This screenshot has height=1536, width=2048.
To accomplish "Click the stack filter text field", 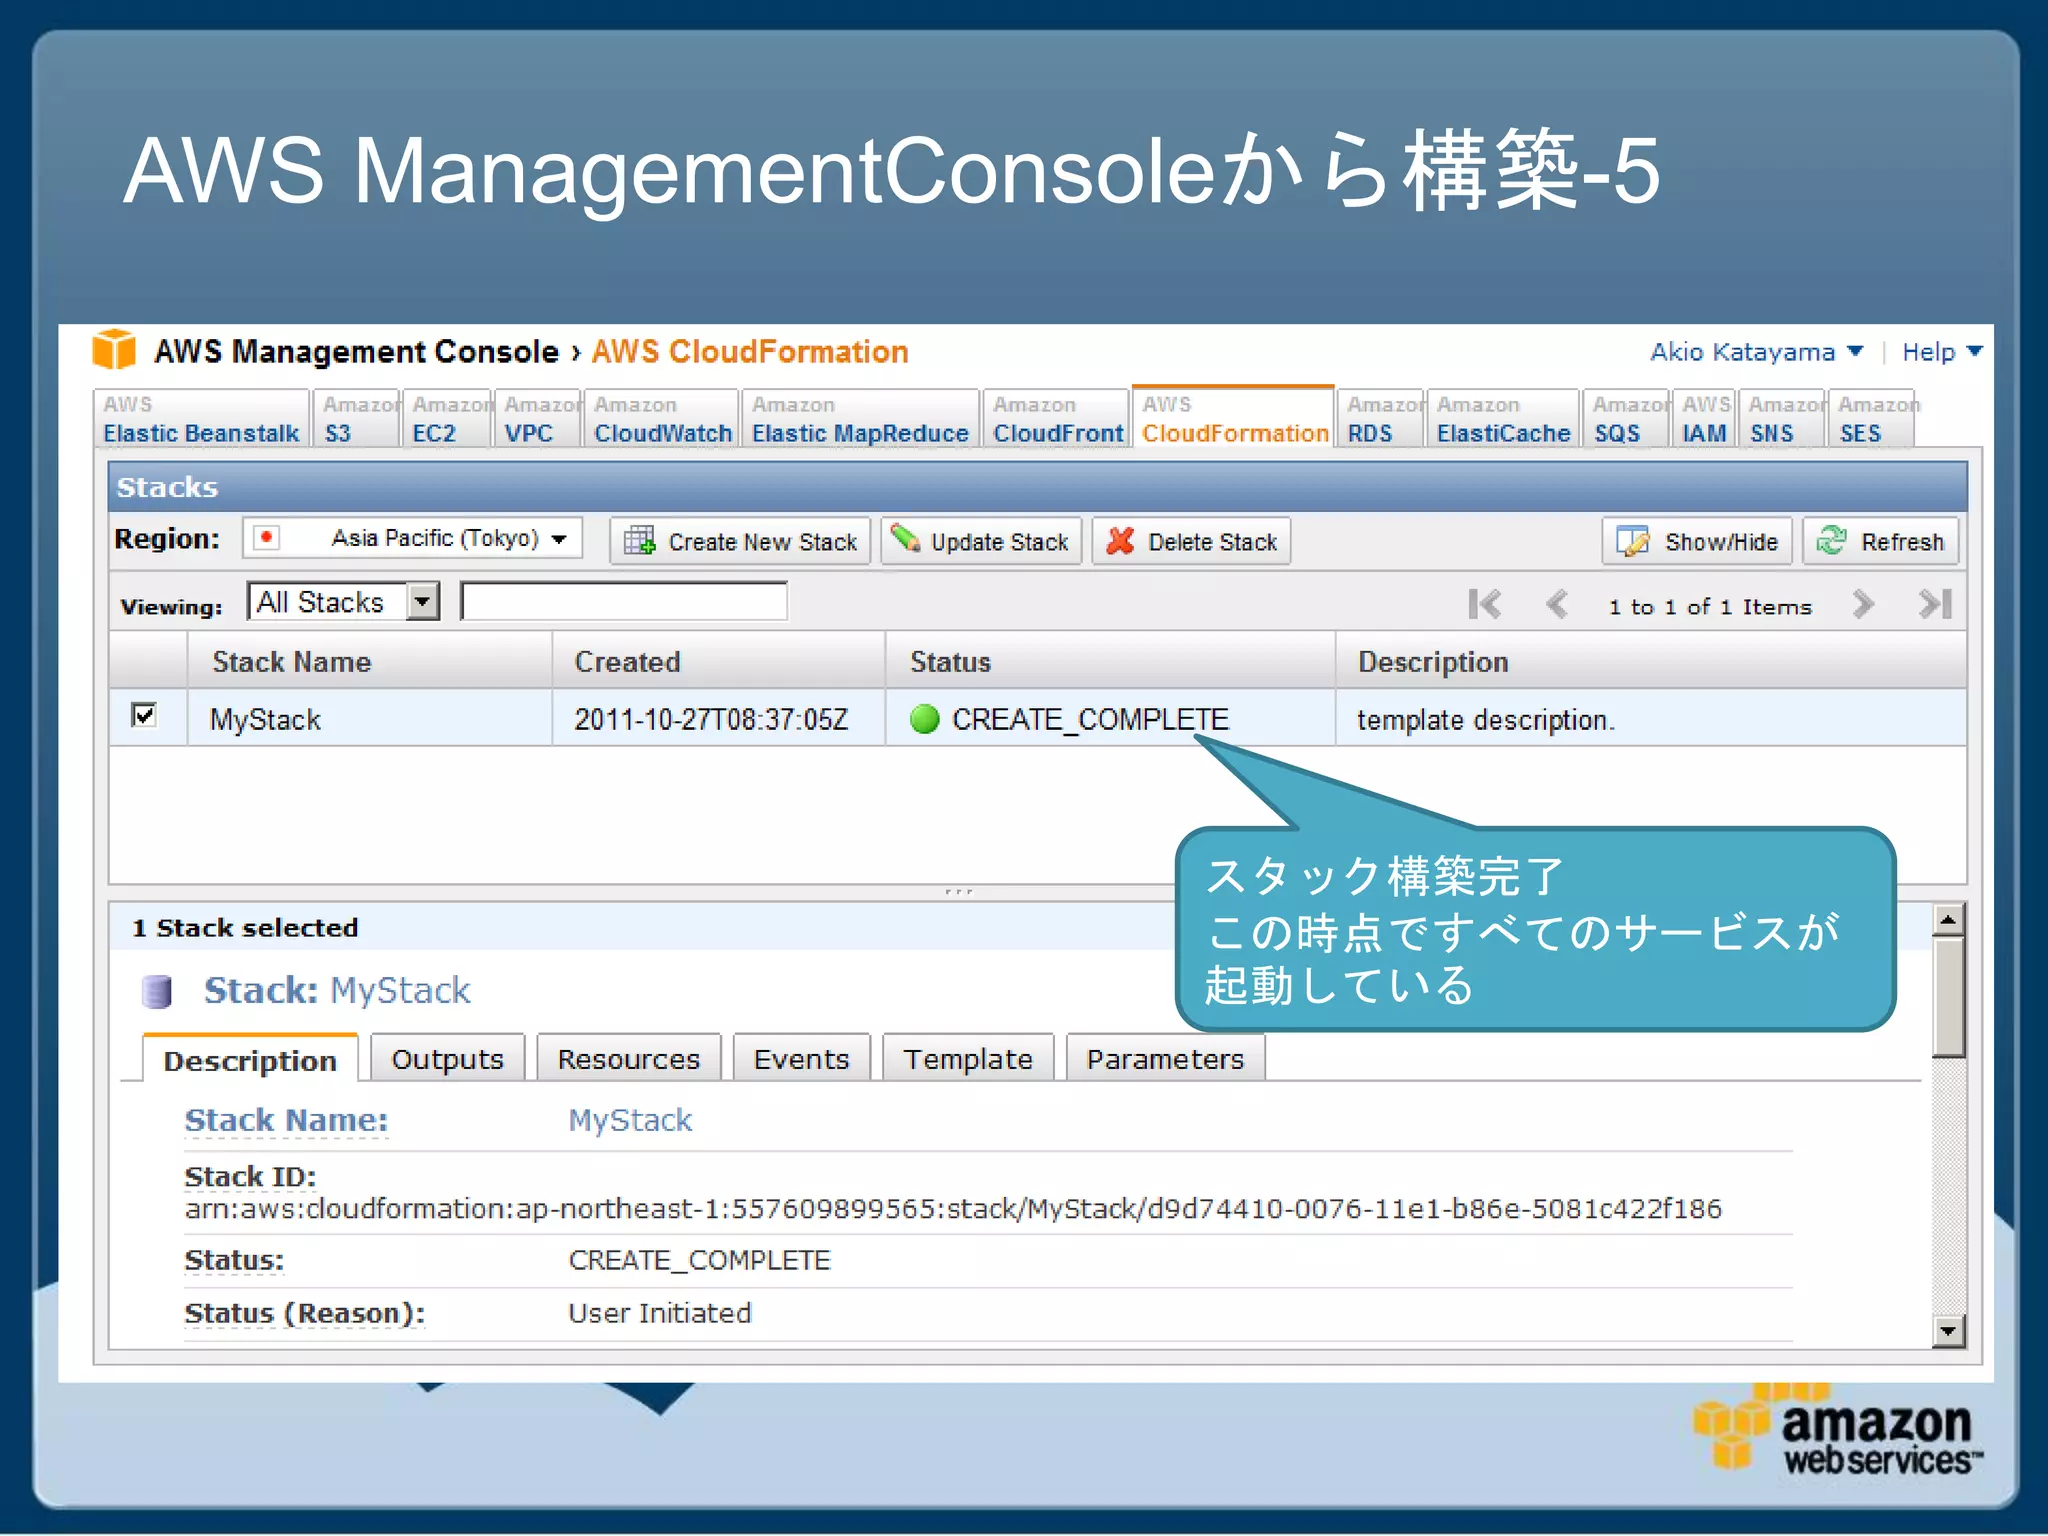I will 624,602.
